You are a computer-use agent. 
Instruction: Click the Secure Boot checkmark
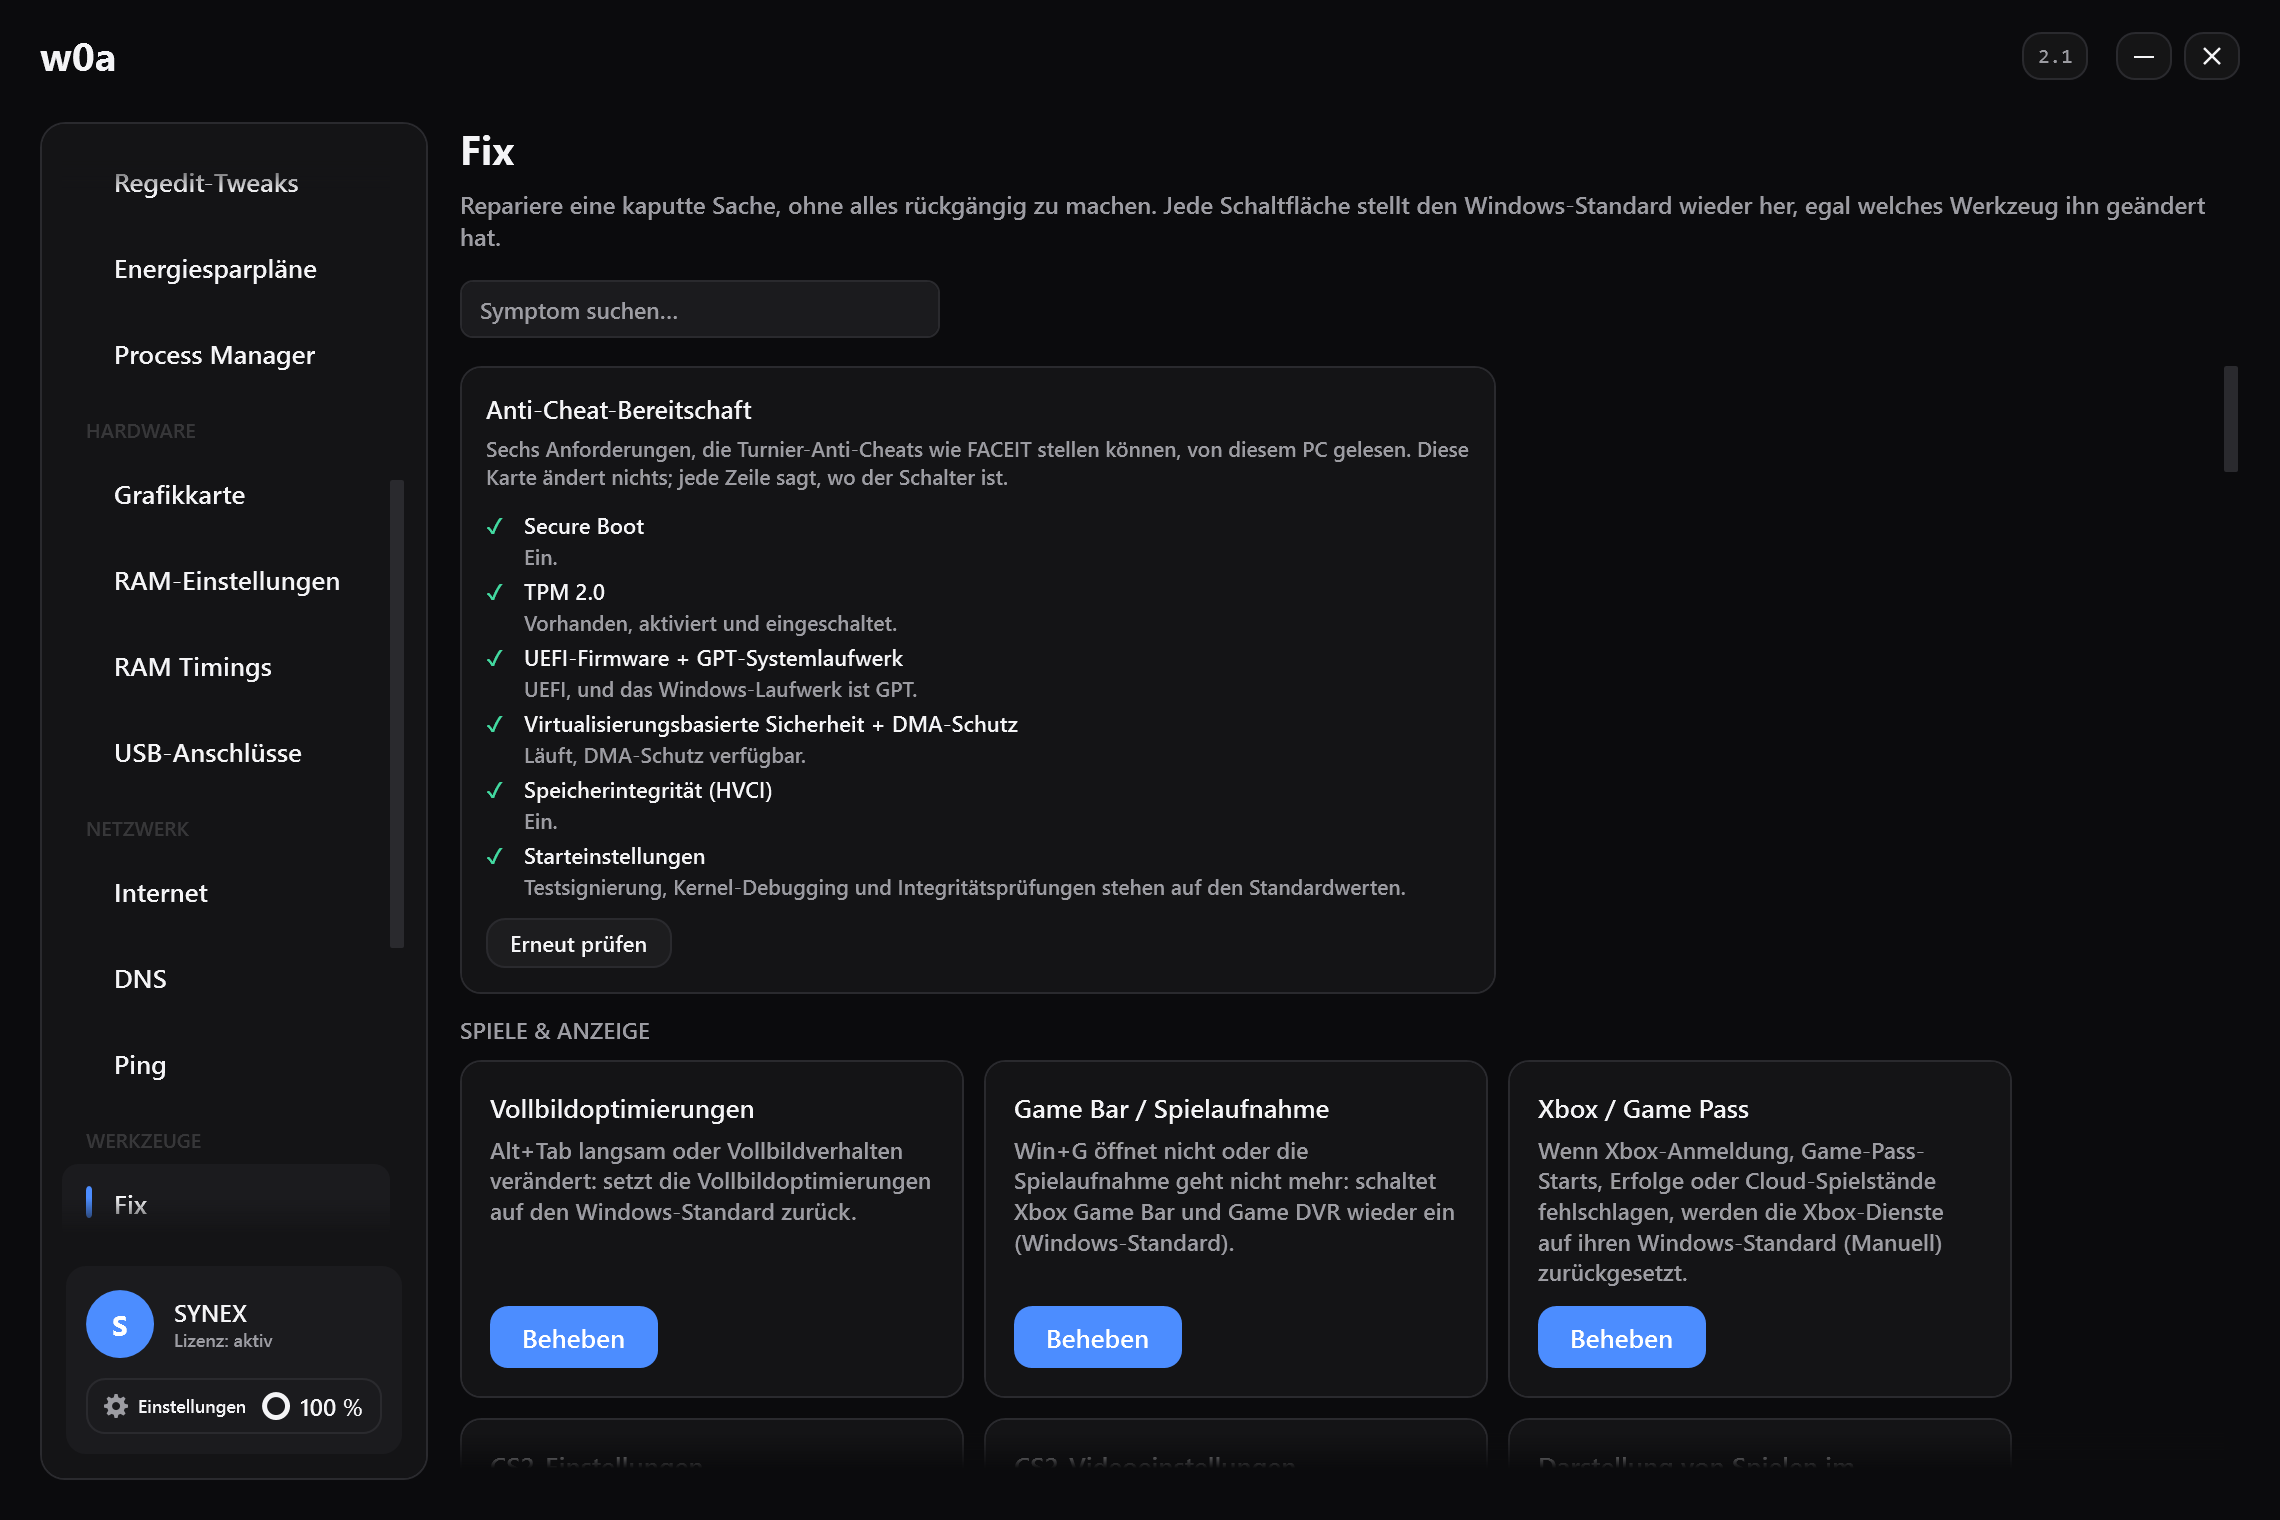[x=494, y=526]
